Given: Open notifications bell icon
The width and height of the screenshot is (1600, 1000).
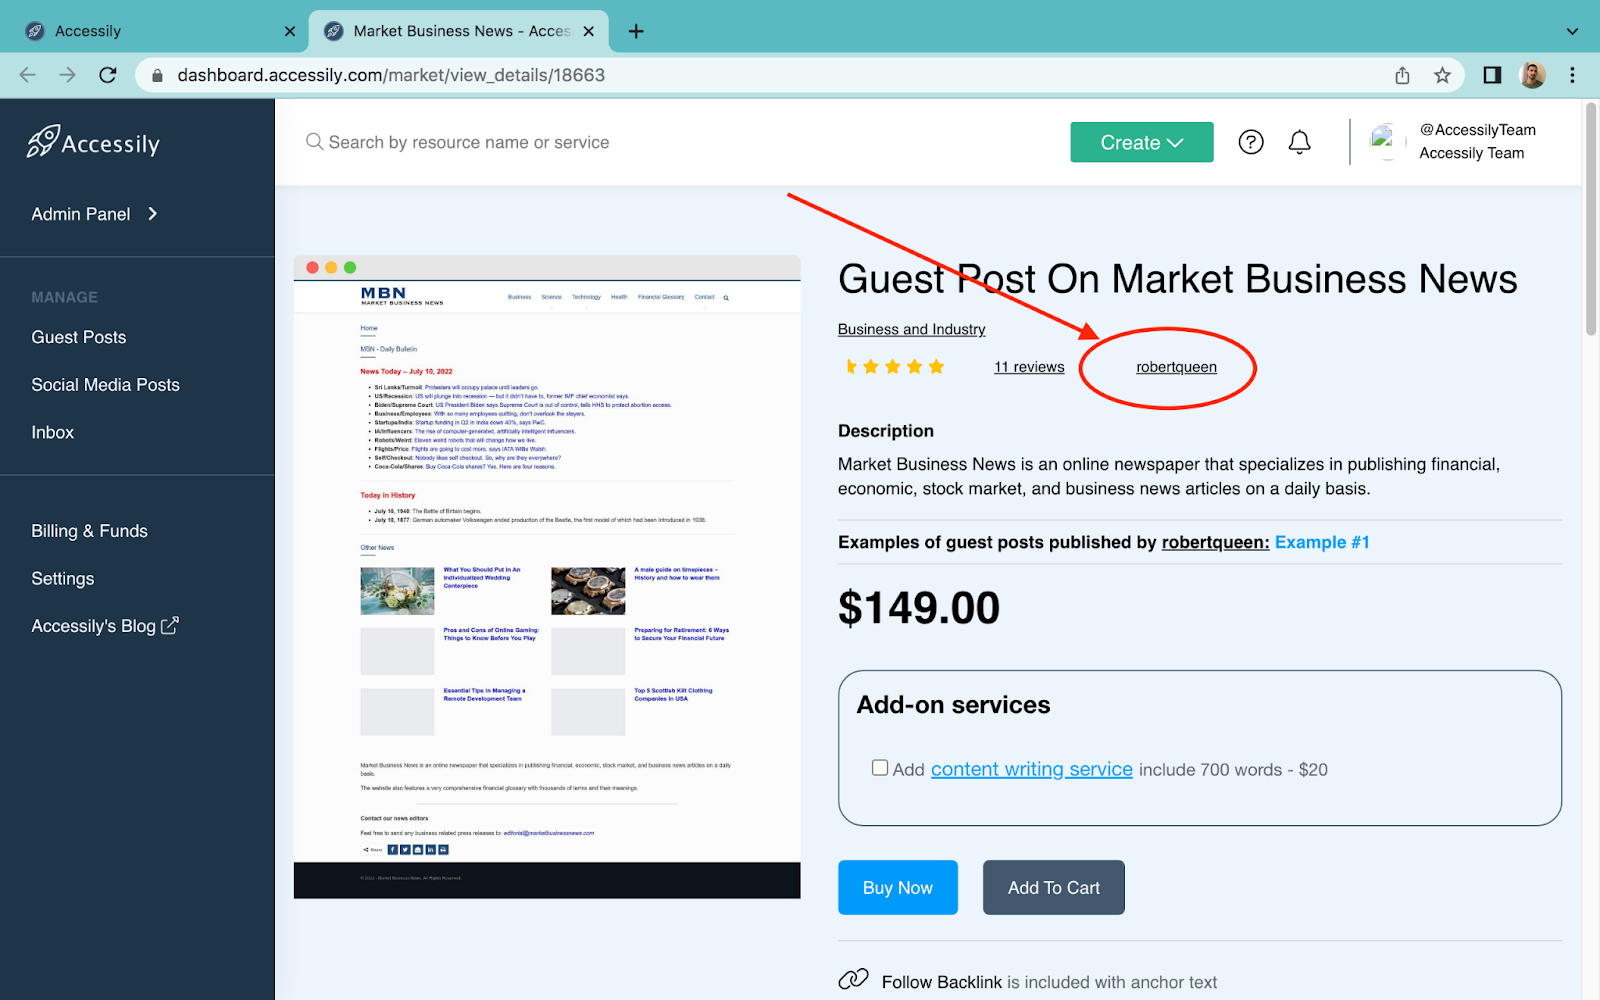Looking at the screenshot, I should (1299, 142).
